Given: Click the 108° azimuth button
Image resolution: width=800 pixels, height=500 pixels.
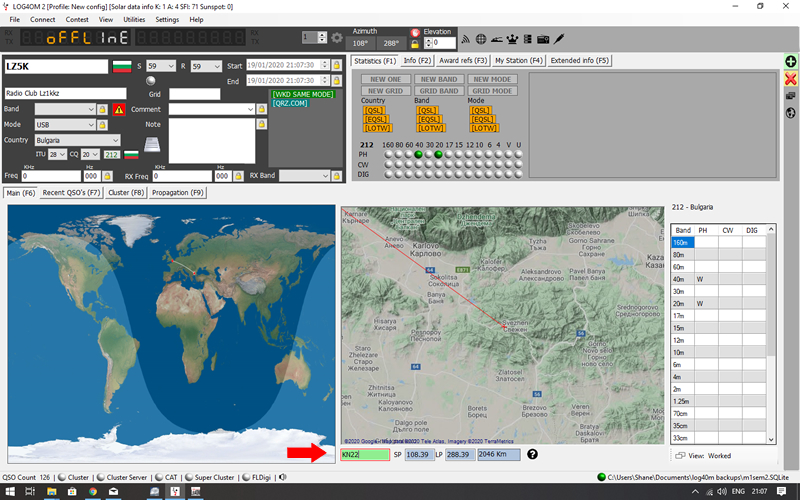Looking at the screenshot, I should (x=360, y=43).
